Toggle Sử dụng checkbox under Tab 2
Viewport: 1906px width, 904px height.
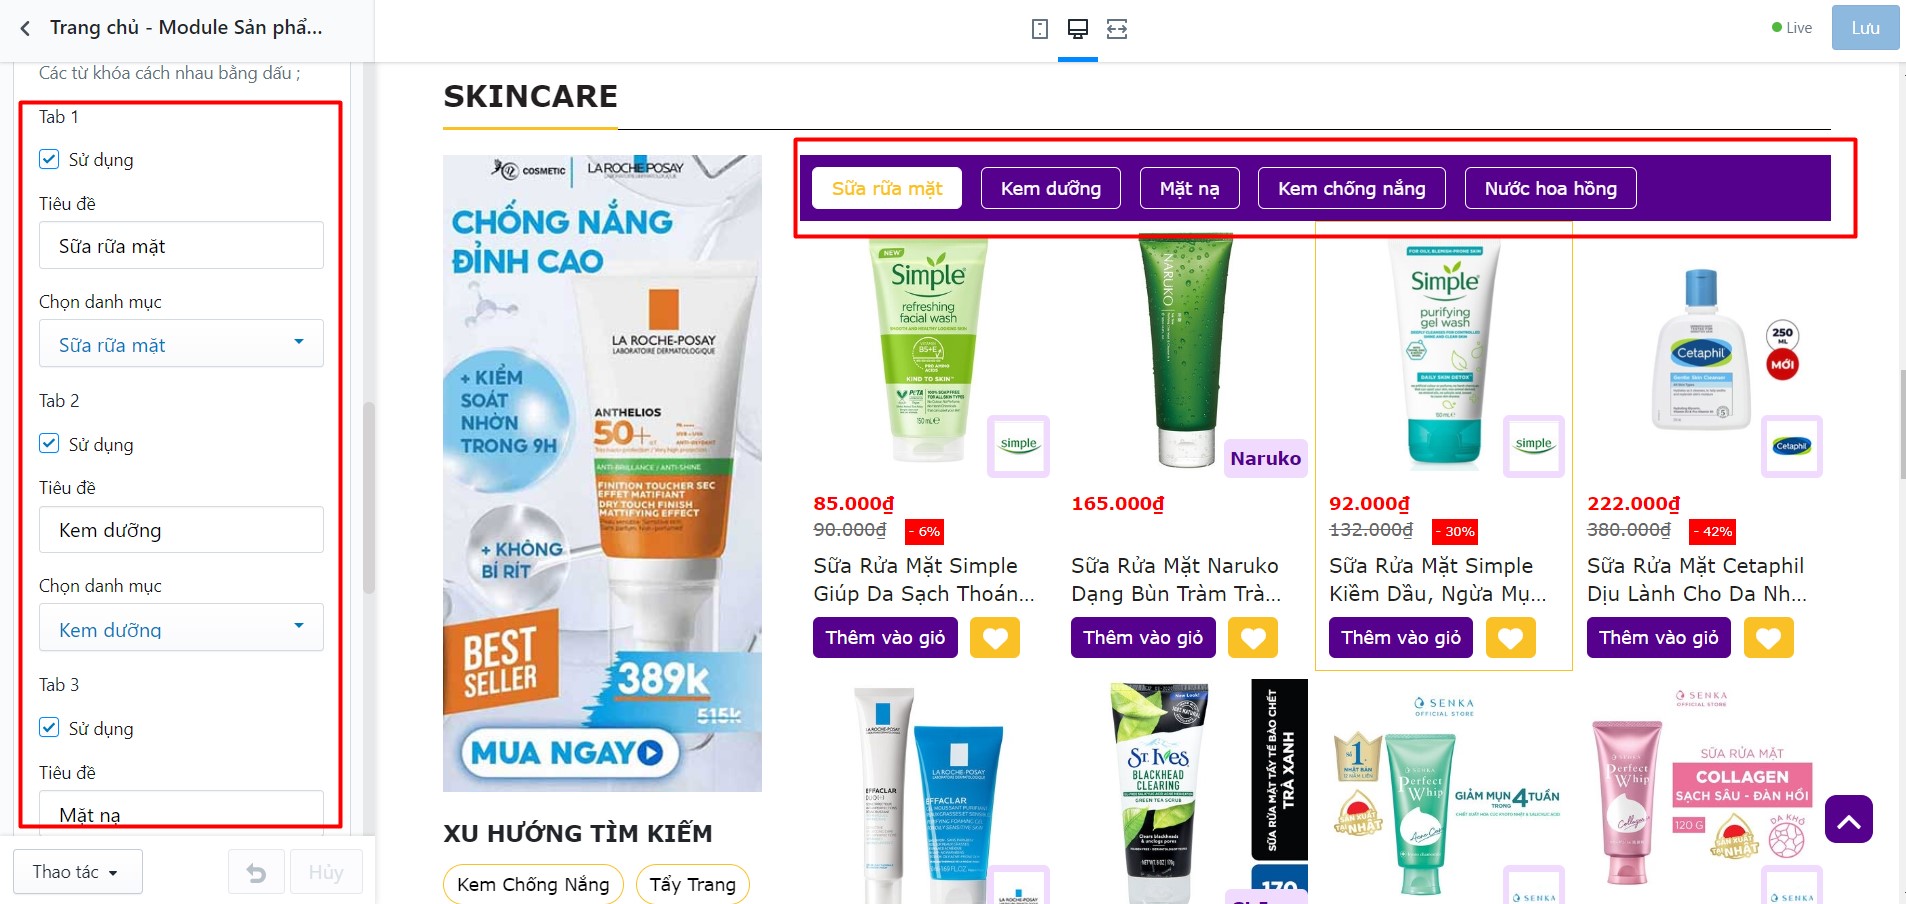point(49,443)
